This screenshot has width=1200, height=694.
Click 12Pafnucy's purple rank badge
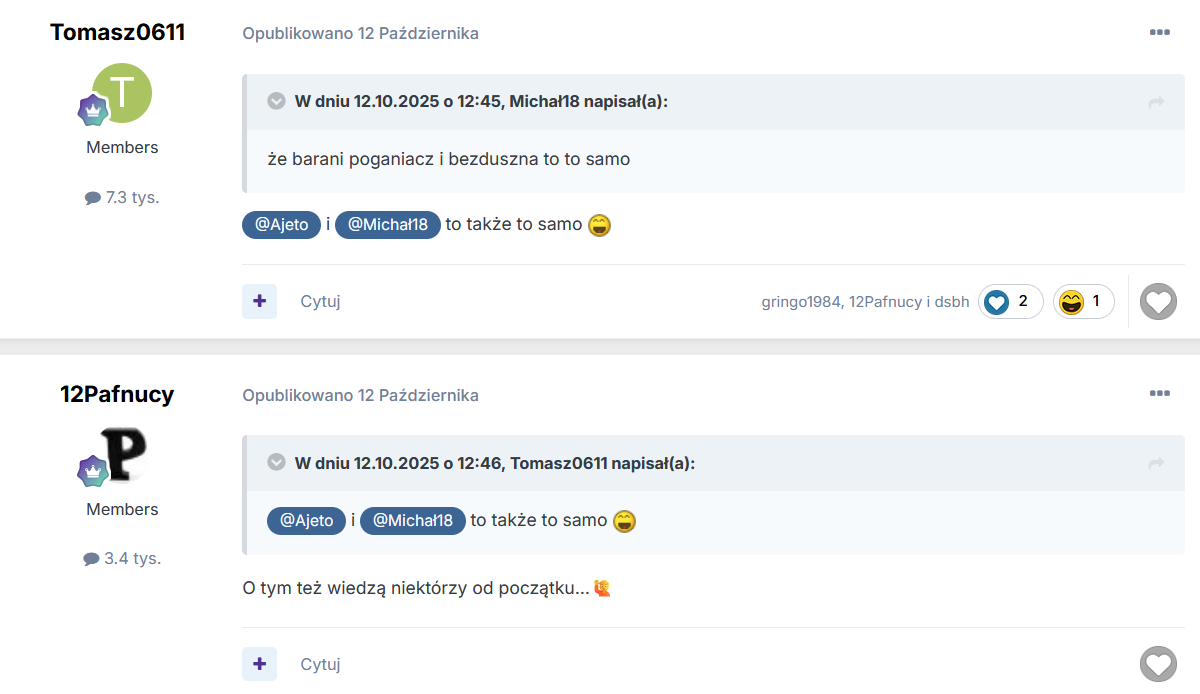[93, 472]
